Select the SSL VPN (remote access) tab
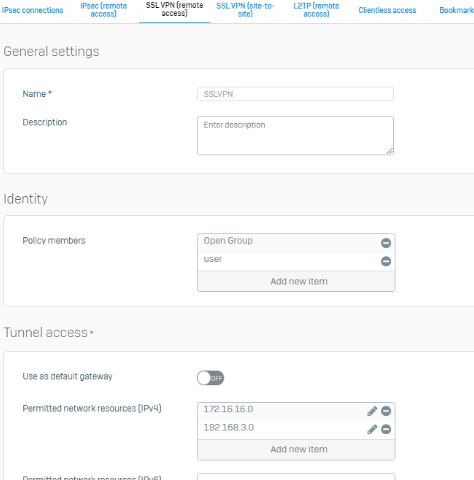Image resolution: width=474 pixels, height=480 pixels. 174,10
